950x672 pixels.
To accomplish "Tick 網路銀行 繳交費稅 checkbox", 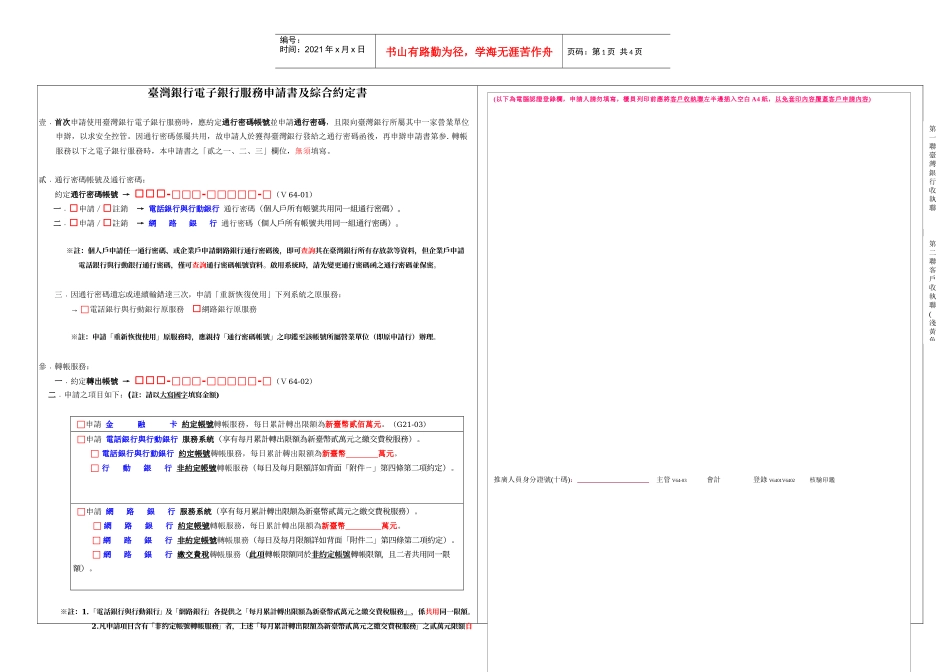I will pyautogui.click(x=96, y=555).
